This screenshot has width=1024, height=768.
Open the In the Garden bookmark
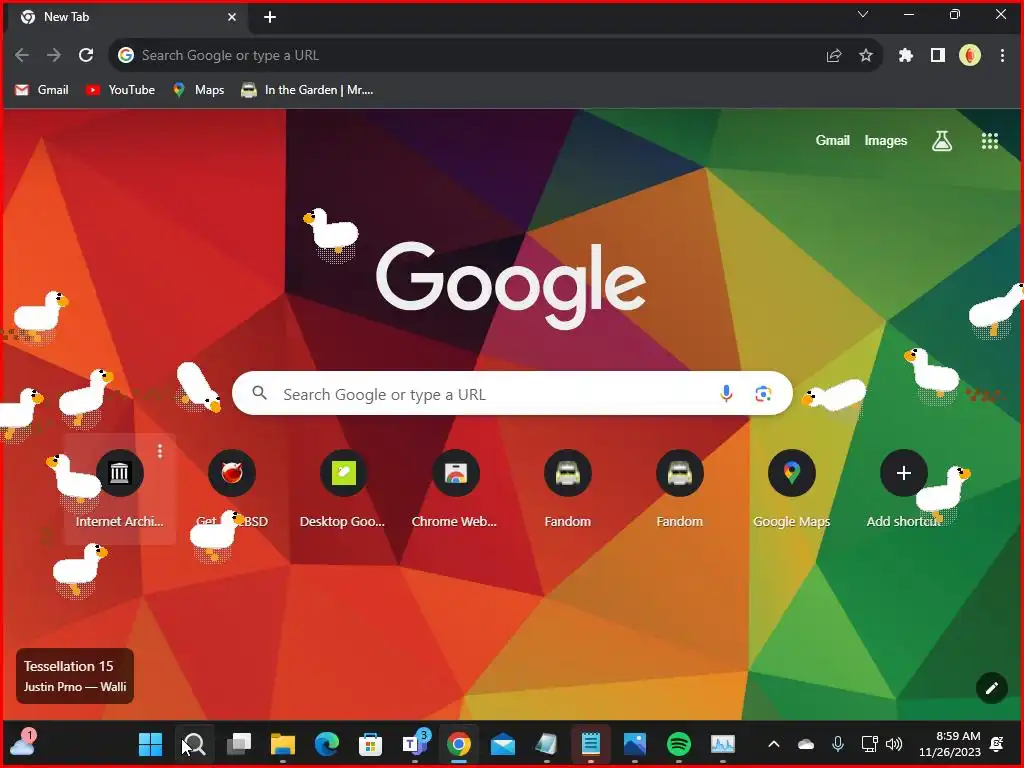307,90
